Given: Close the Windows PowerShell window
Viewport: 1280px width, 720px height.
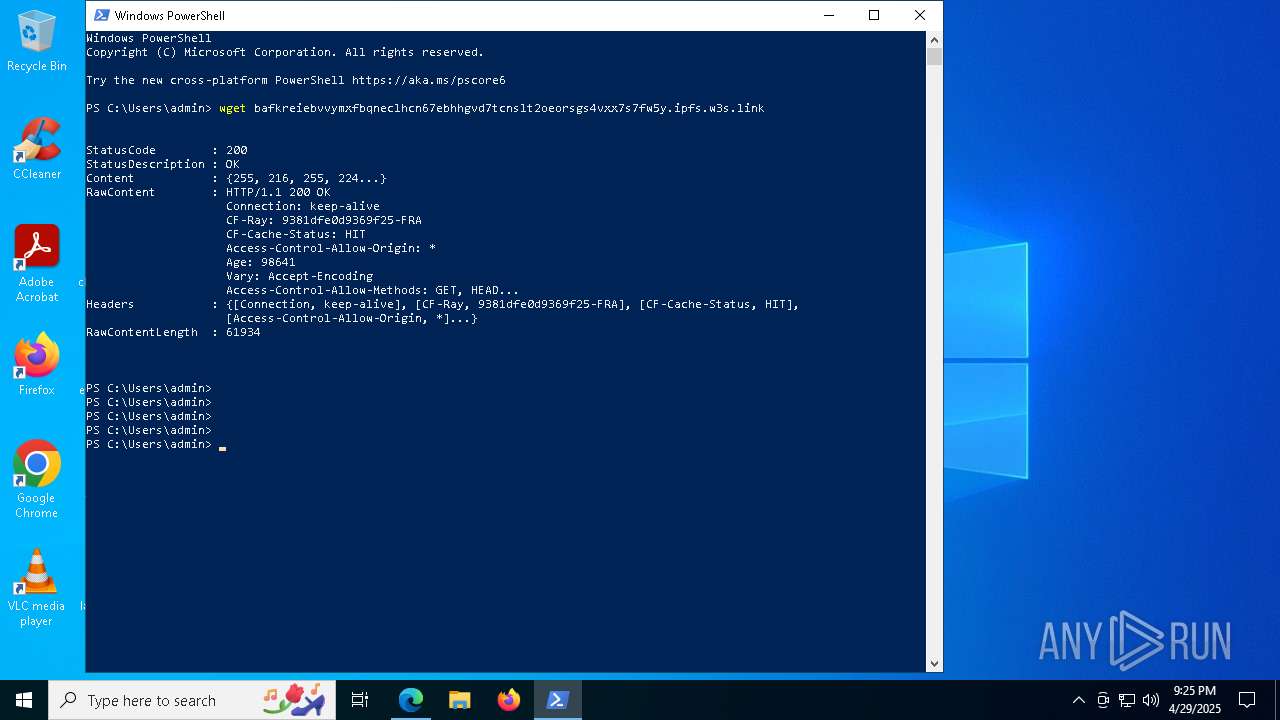Looking at the screenshot, I should coord(920,15).
